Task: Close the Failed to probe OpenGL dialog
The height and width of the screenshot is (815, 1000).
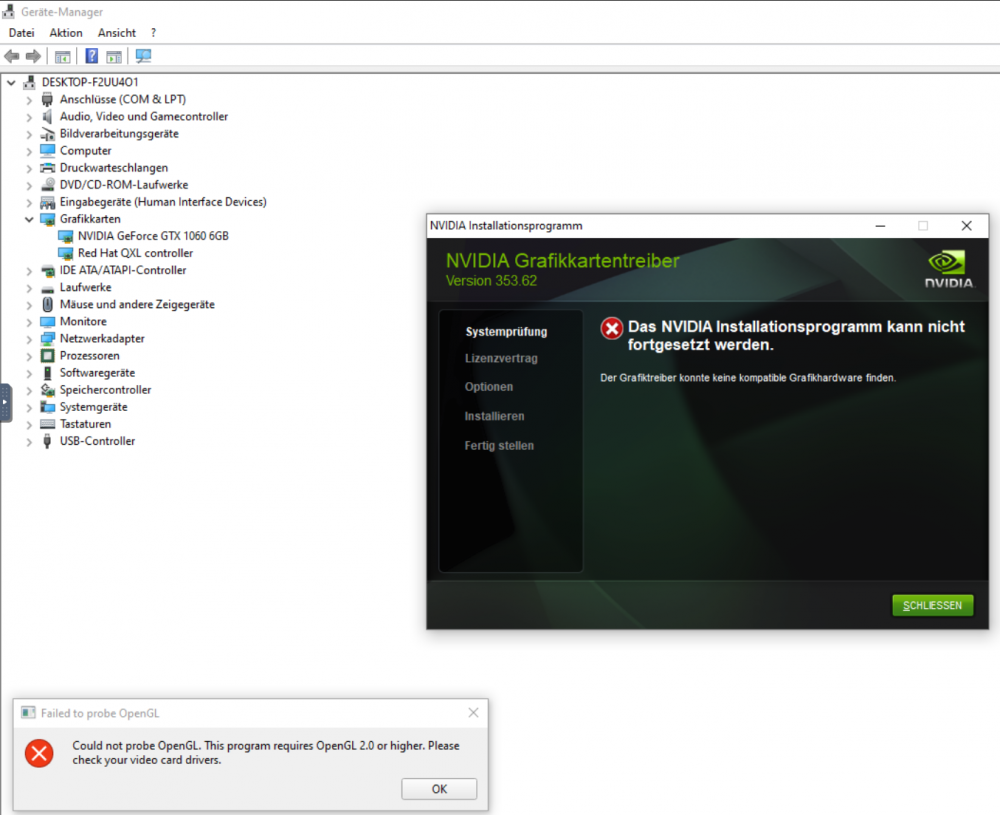Action: click(473, 712)
